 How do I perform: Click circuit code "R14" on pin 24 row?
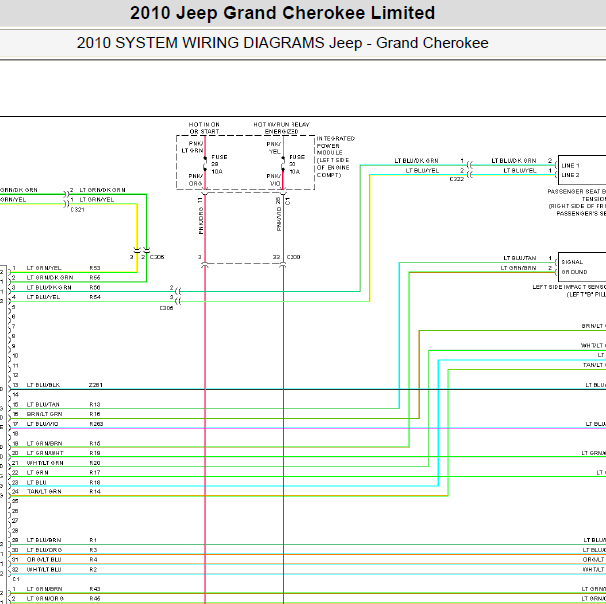(x=95, y=492)
